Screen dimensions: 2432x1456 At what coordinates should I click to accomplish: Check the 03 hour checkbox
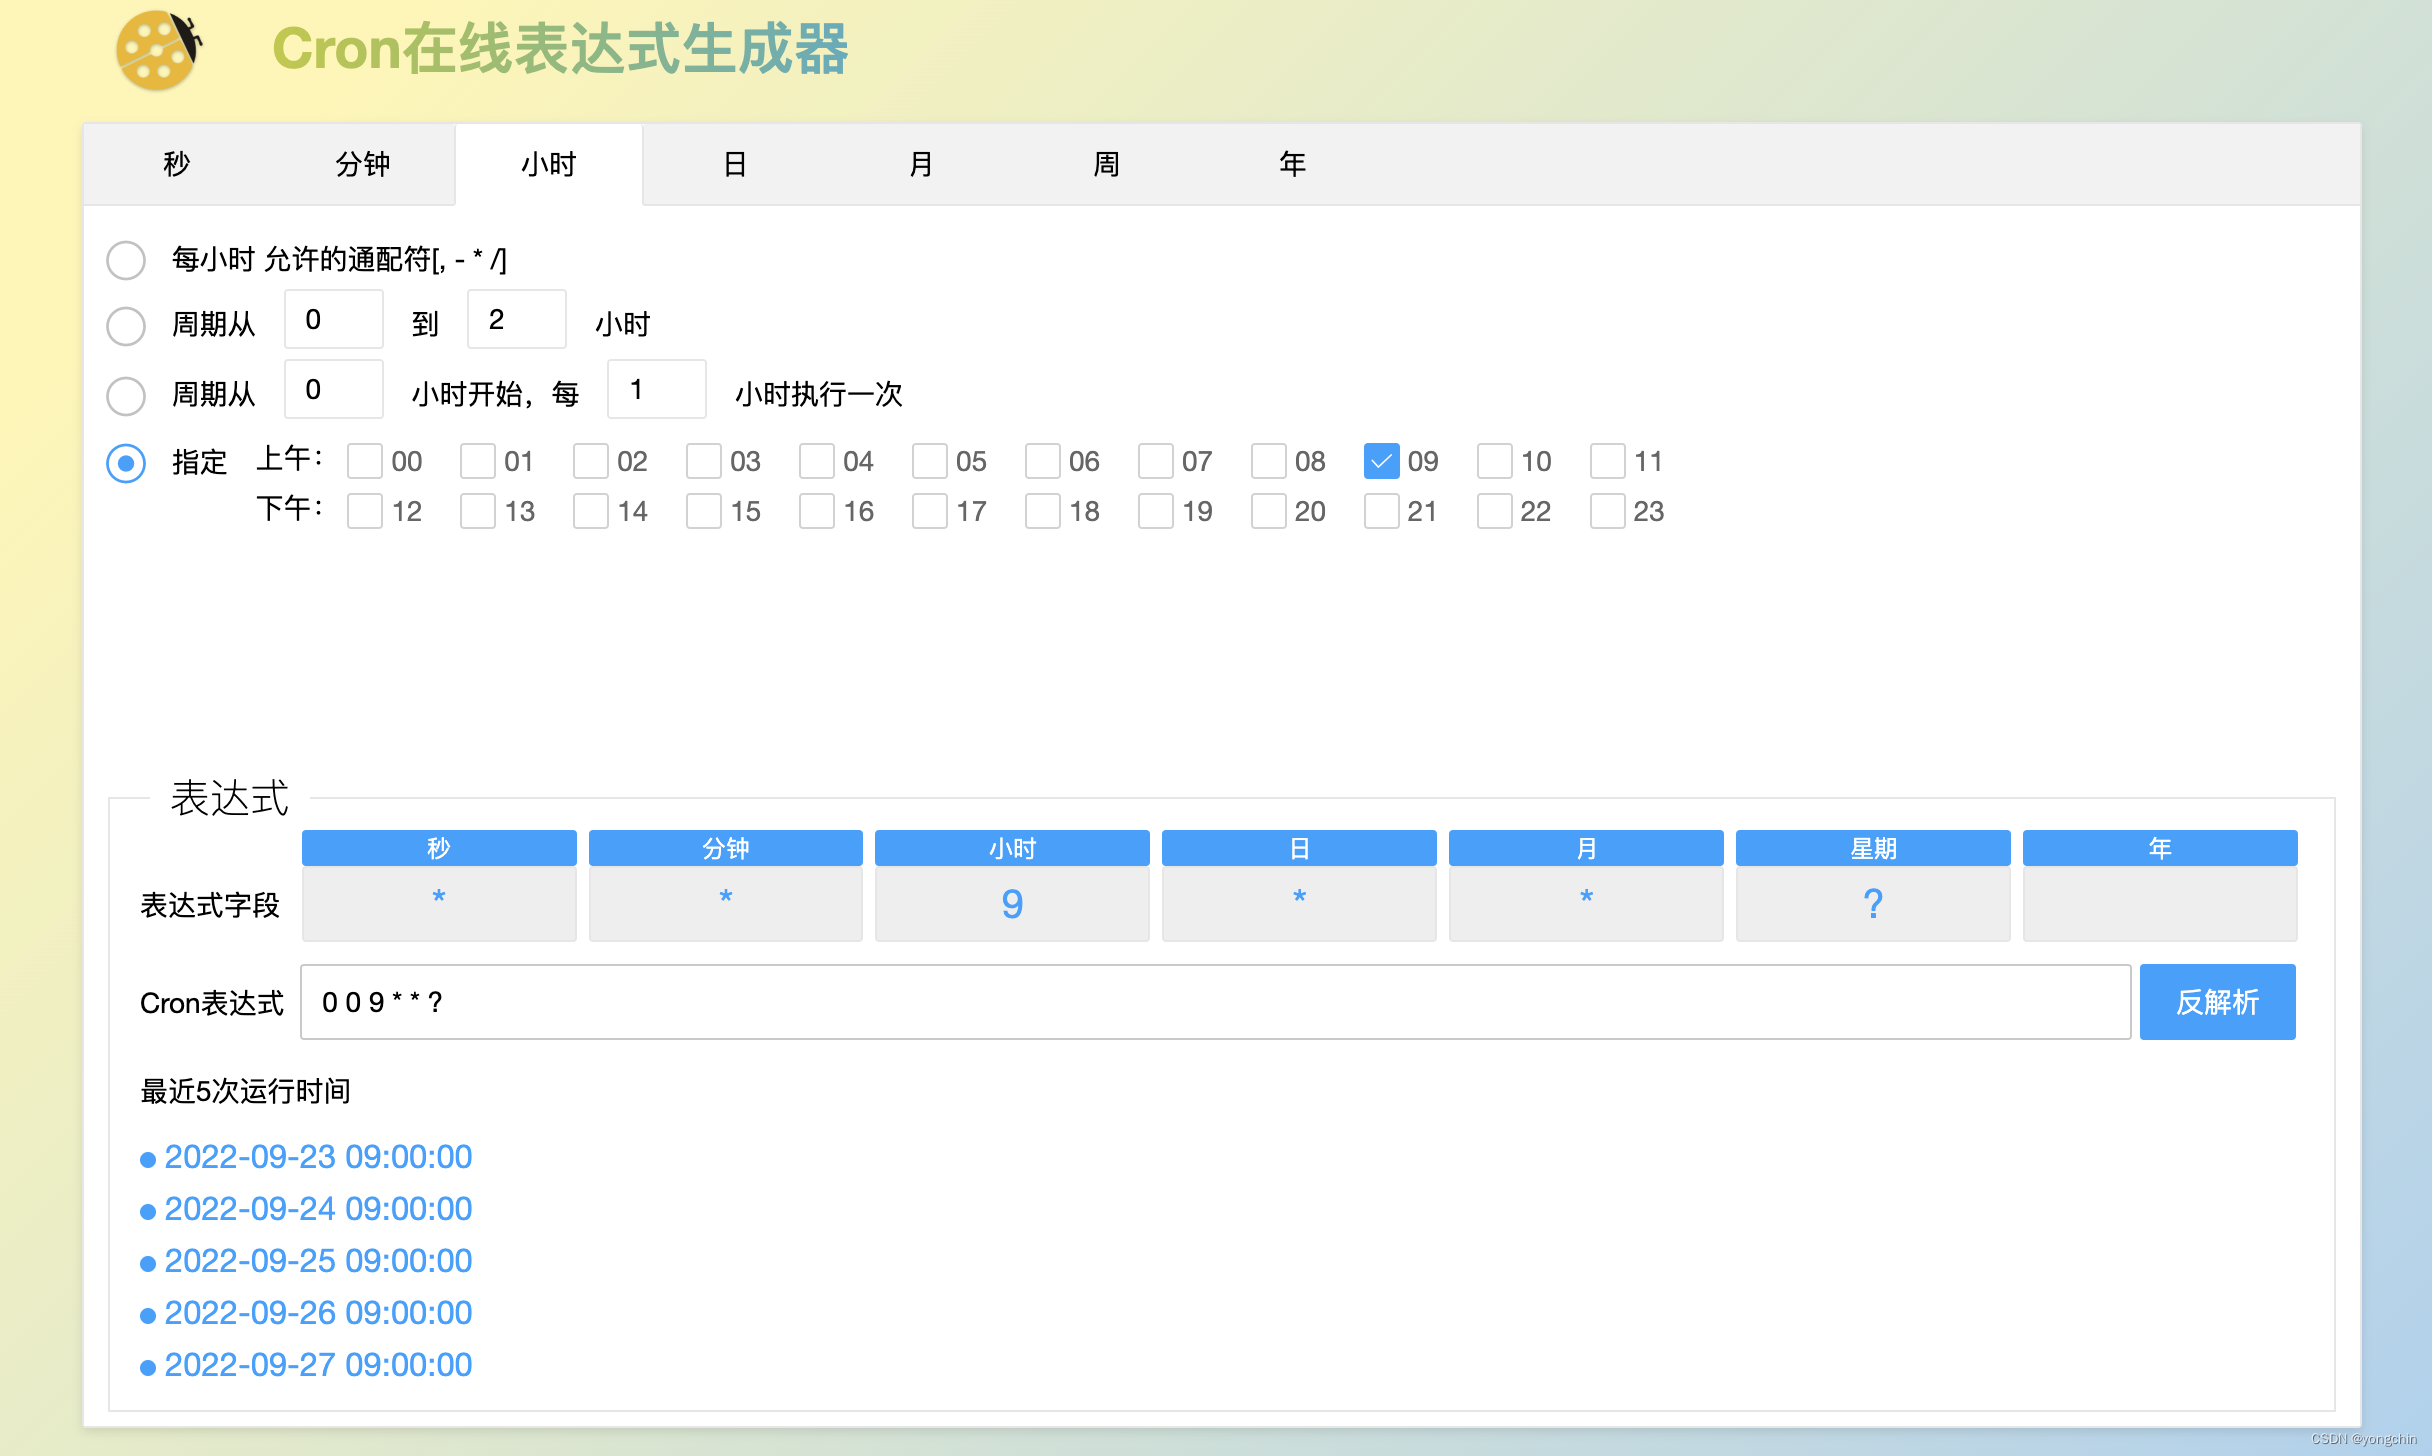[x=704, y=461]
